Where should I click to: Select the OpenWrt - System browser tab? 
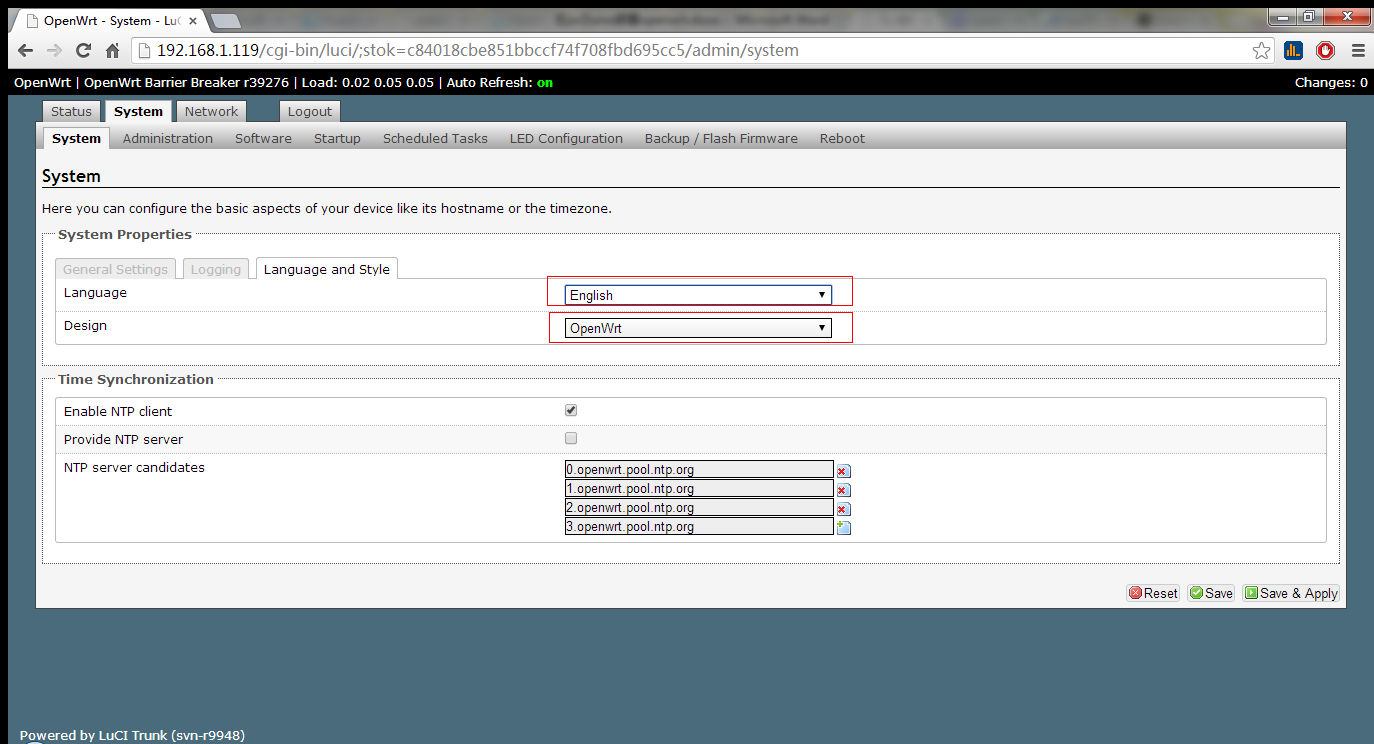[110, 20]
